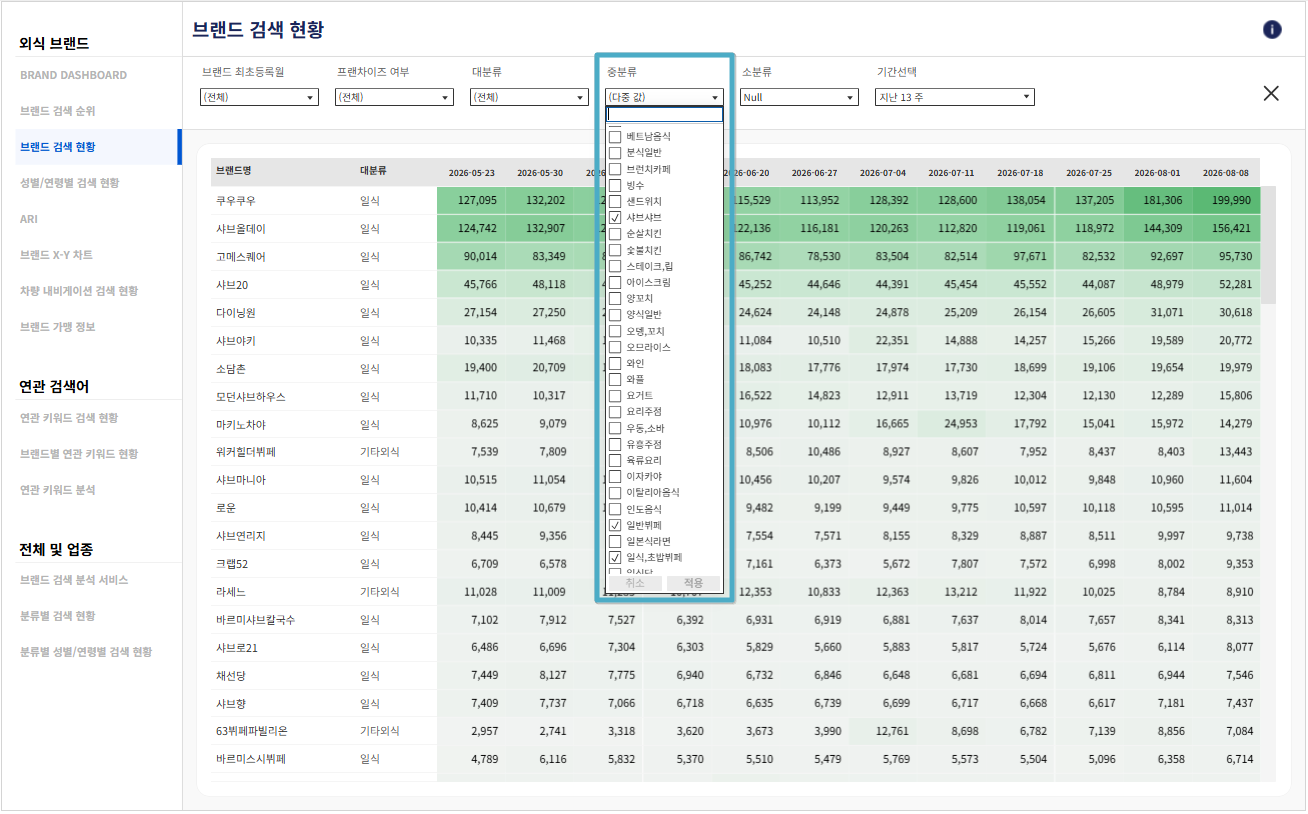This screenshot has height=814, width=1308.
Task: Click the 2026-07-04 column header
Action: pyautogui.click(x=883, y=172)
